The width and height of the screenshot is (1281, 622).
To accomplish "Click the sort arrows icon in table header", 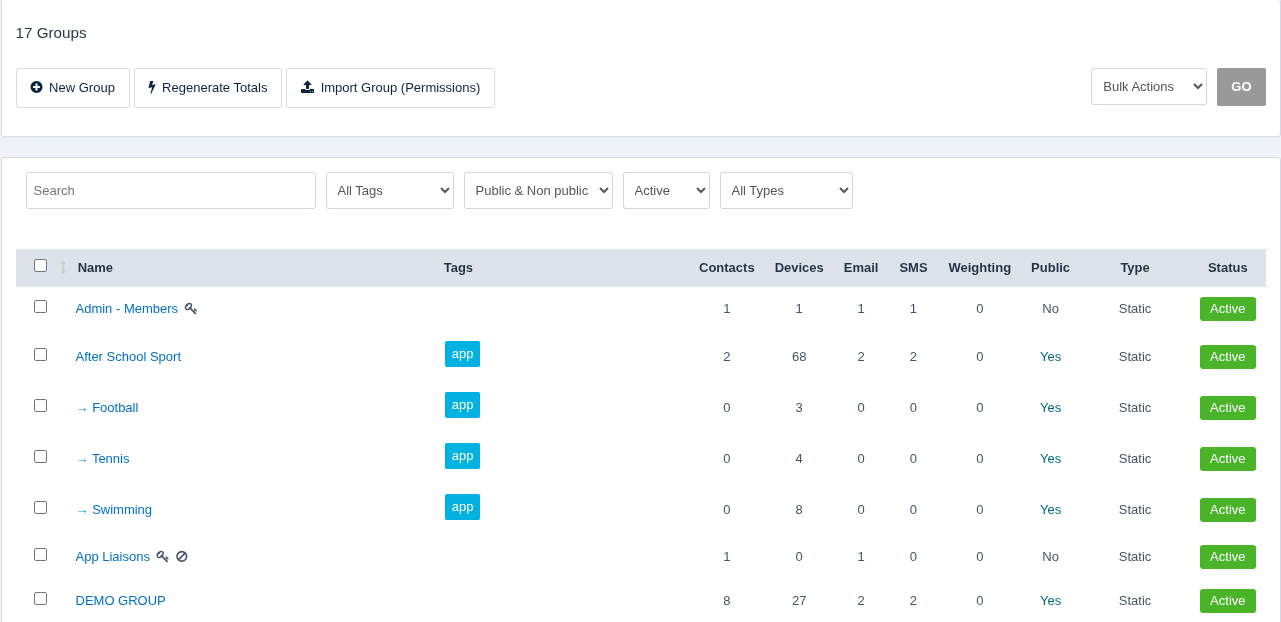I will pyautogui.click(x=63, y=268).
